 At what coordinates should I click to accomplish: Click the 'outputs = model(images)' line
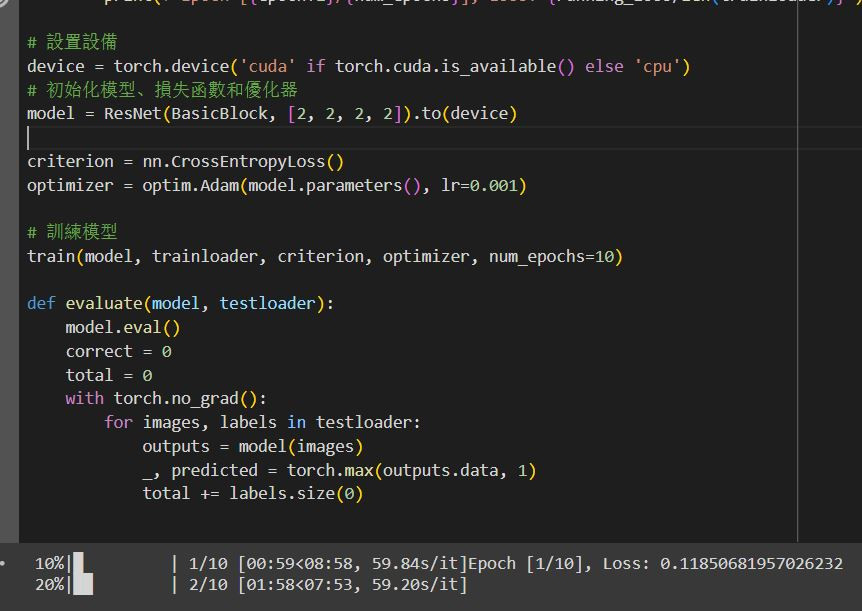(253, 447)
